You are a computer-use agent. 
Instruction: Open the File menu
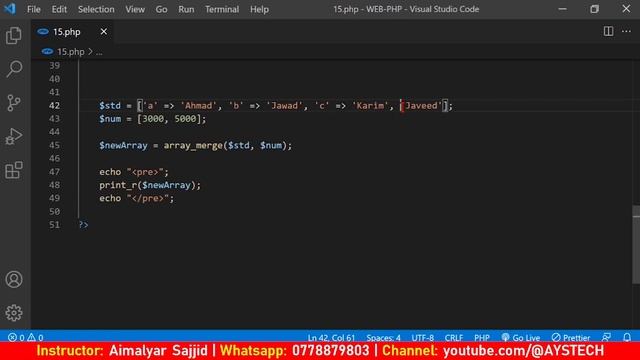[33, 9]
